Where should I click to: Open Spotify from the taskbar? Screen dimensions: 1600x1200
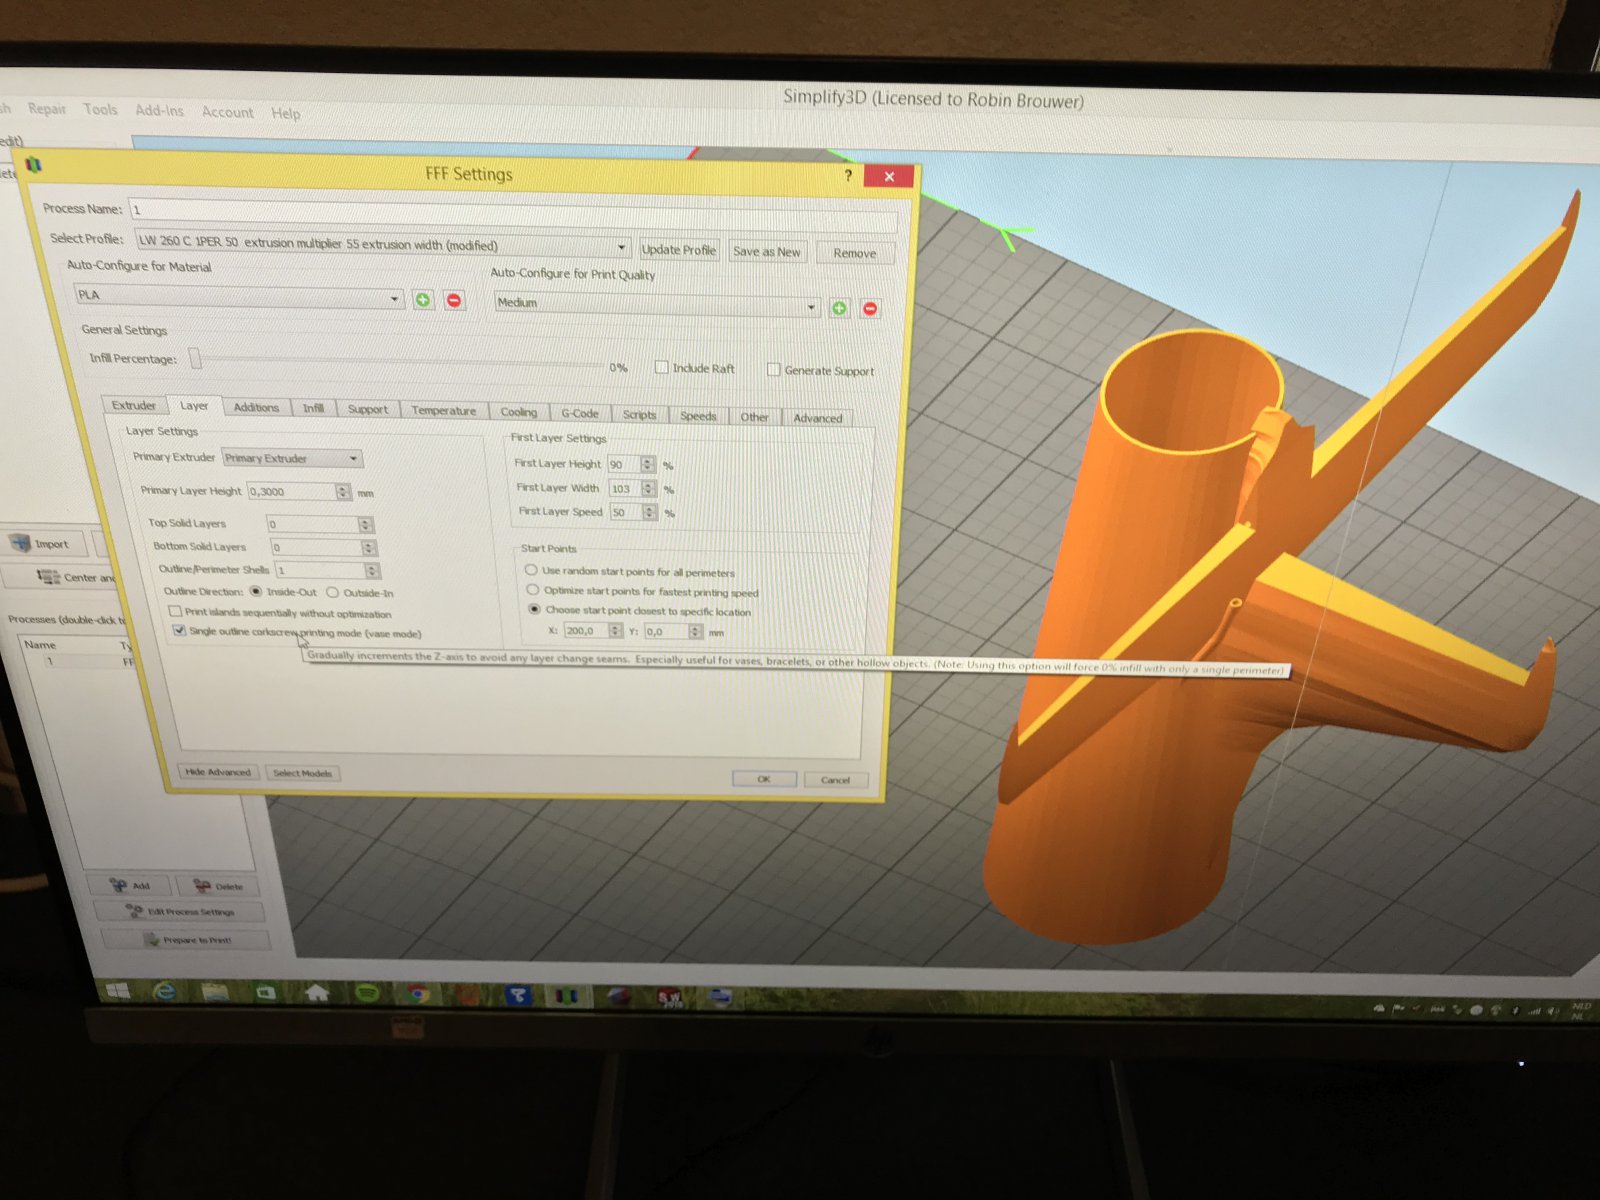(x=367, y=993)
